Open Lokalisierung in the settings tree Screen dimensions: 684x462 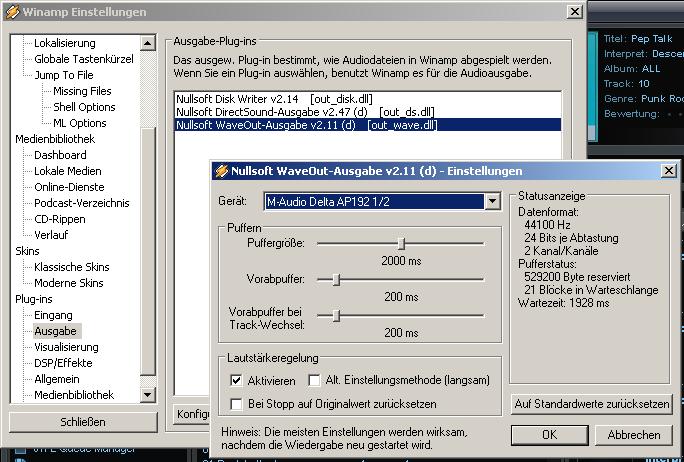65,43
